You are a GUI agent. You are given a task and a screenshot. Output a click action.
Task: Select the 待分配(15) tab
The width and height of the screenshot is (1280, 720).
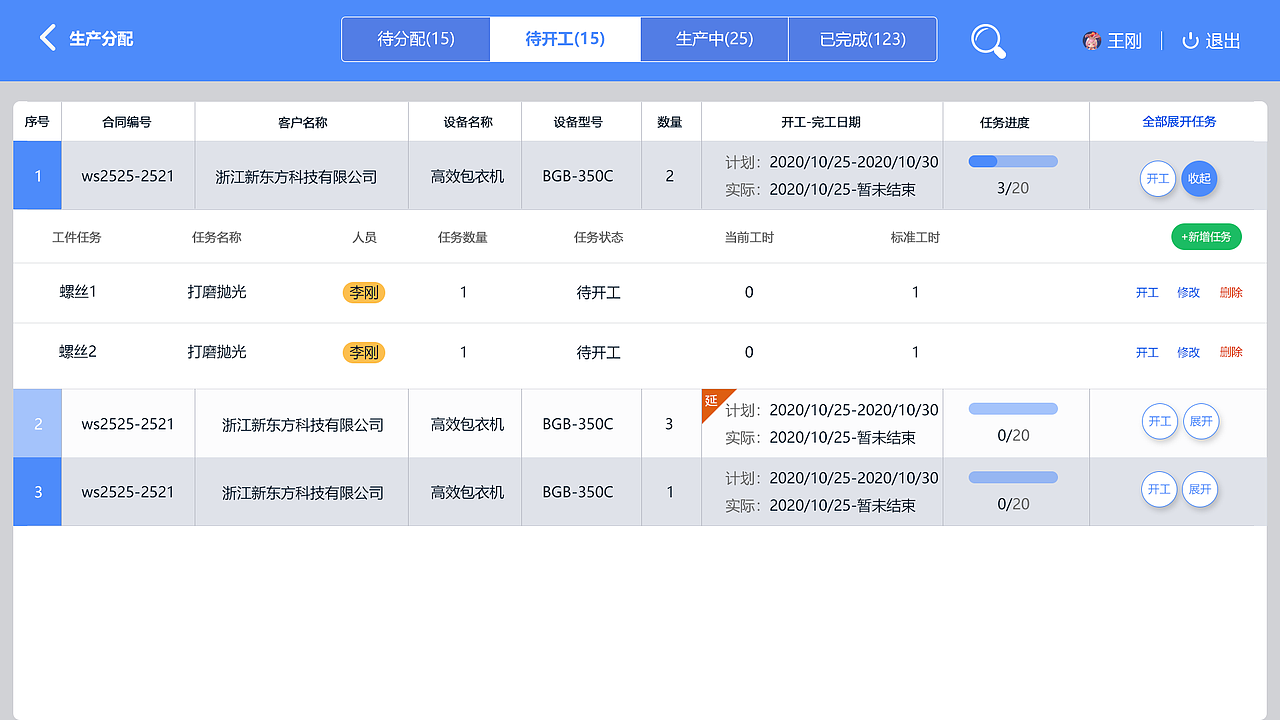pos(416,39)
